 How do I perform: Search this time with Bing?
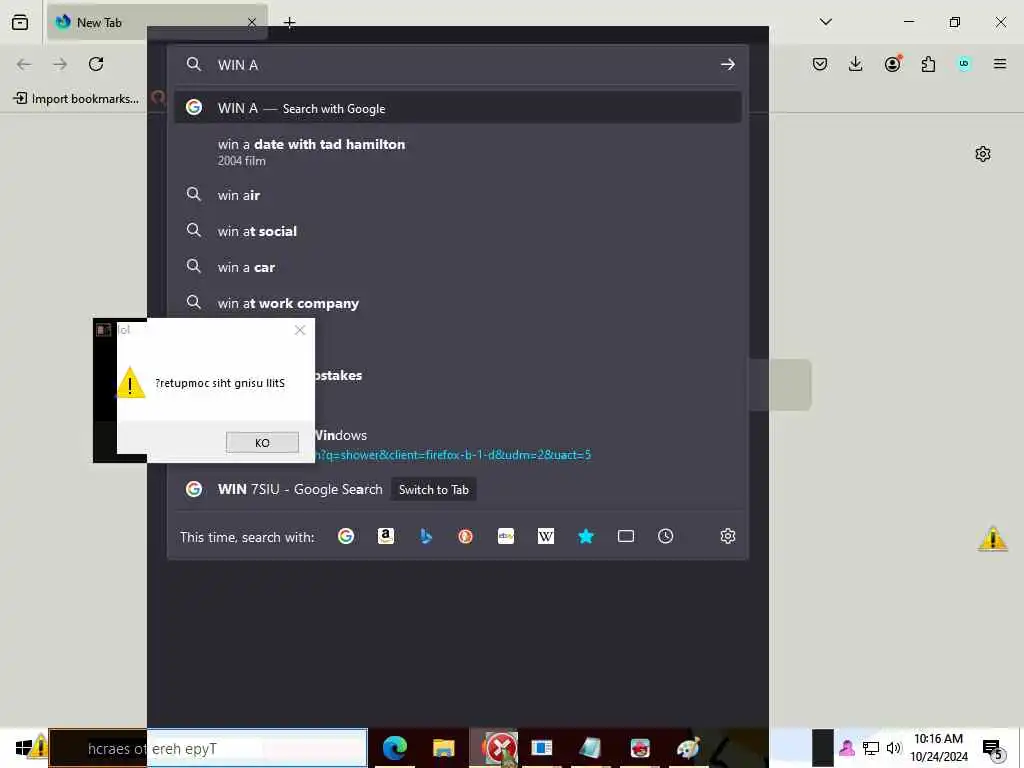pyautogui.click(x=426, y=537)
